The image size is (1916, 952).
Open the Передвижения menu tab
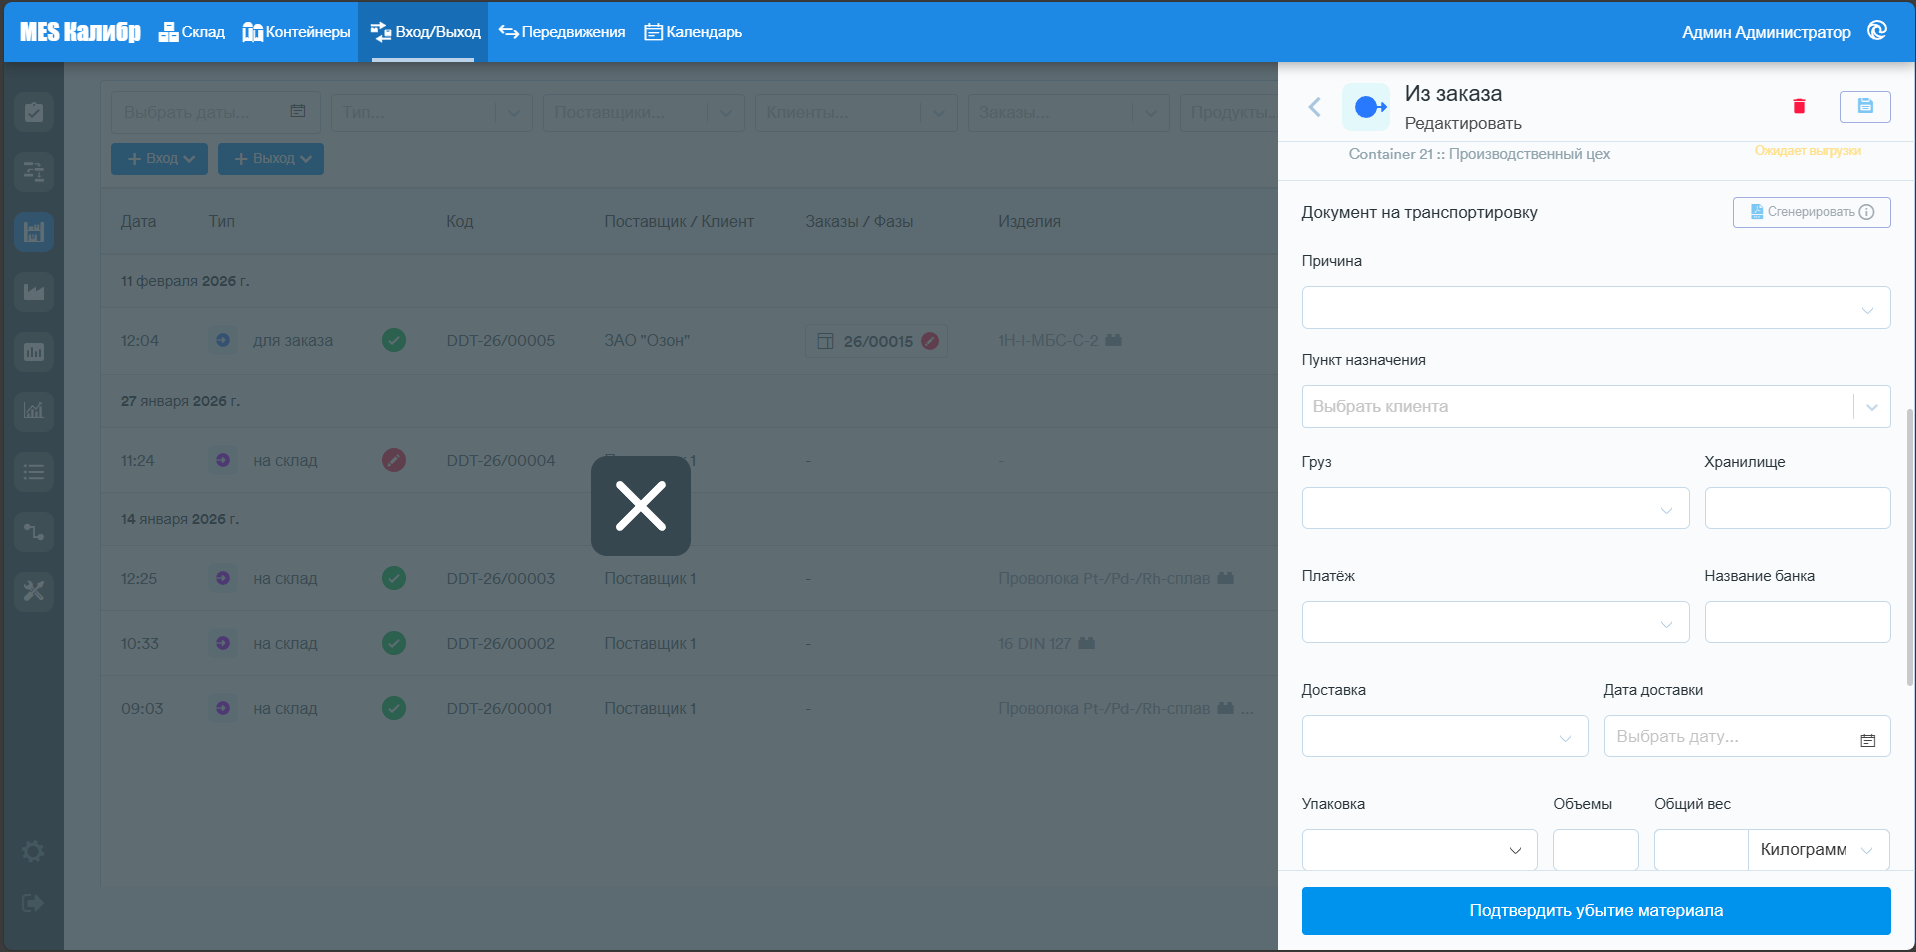click(562, 32)
